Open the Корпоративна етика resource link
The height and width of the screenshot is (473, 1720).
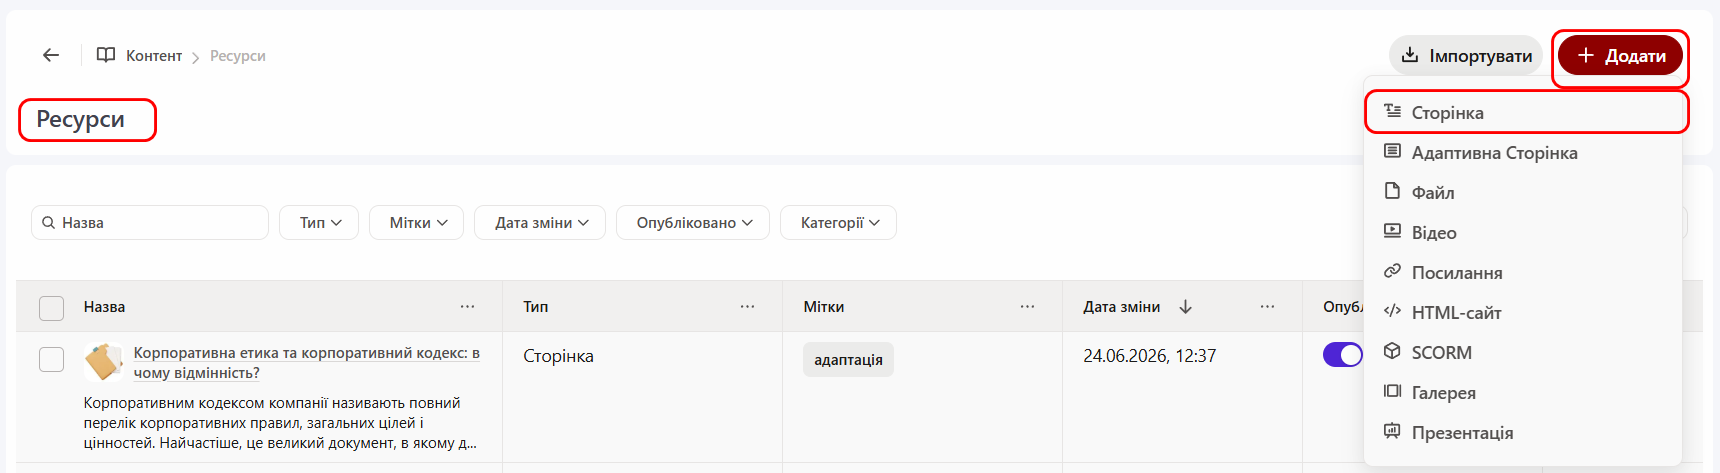pyautogui.click(x=307, y=363)
